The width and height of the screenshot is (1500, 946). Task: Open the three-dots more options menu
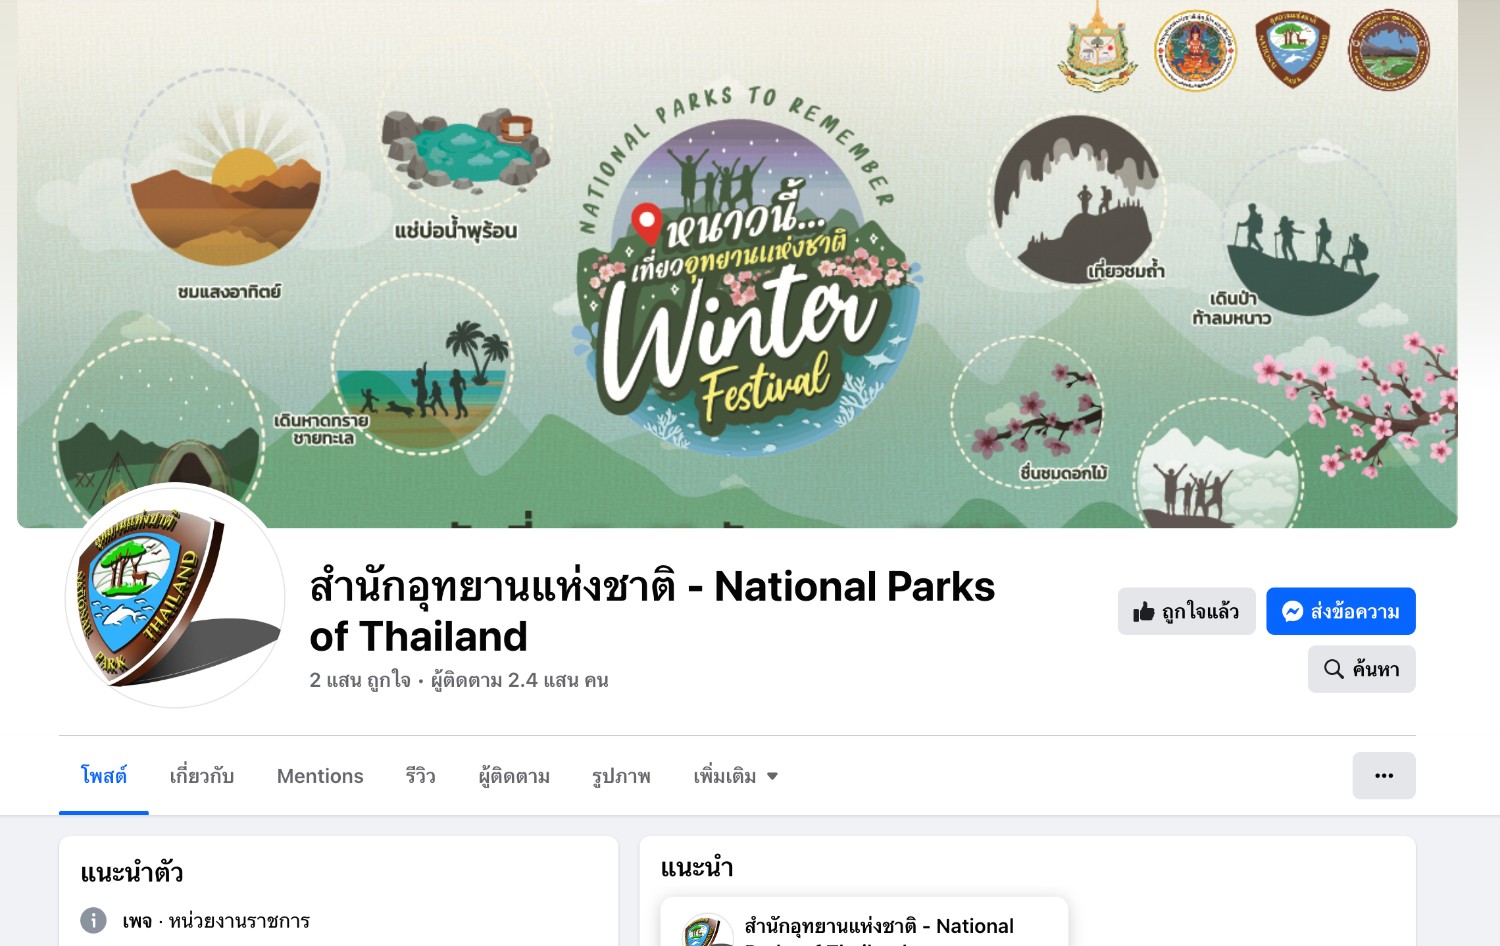[1384, 776]
